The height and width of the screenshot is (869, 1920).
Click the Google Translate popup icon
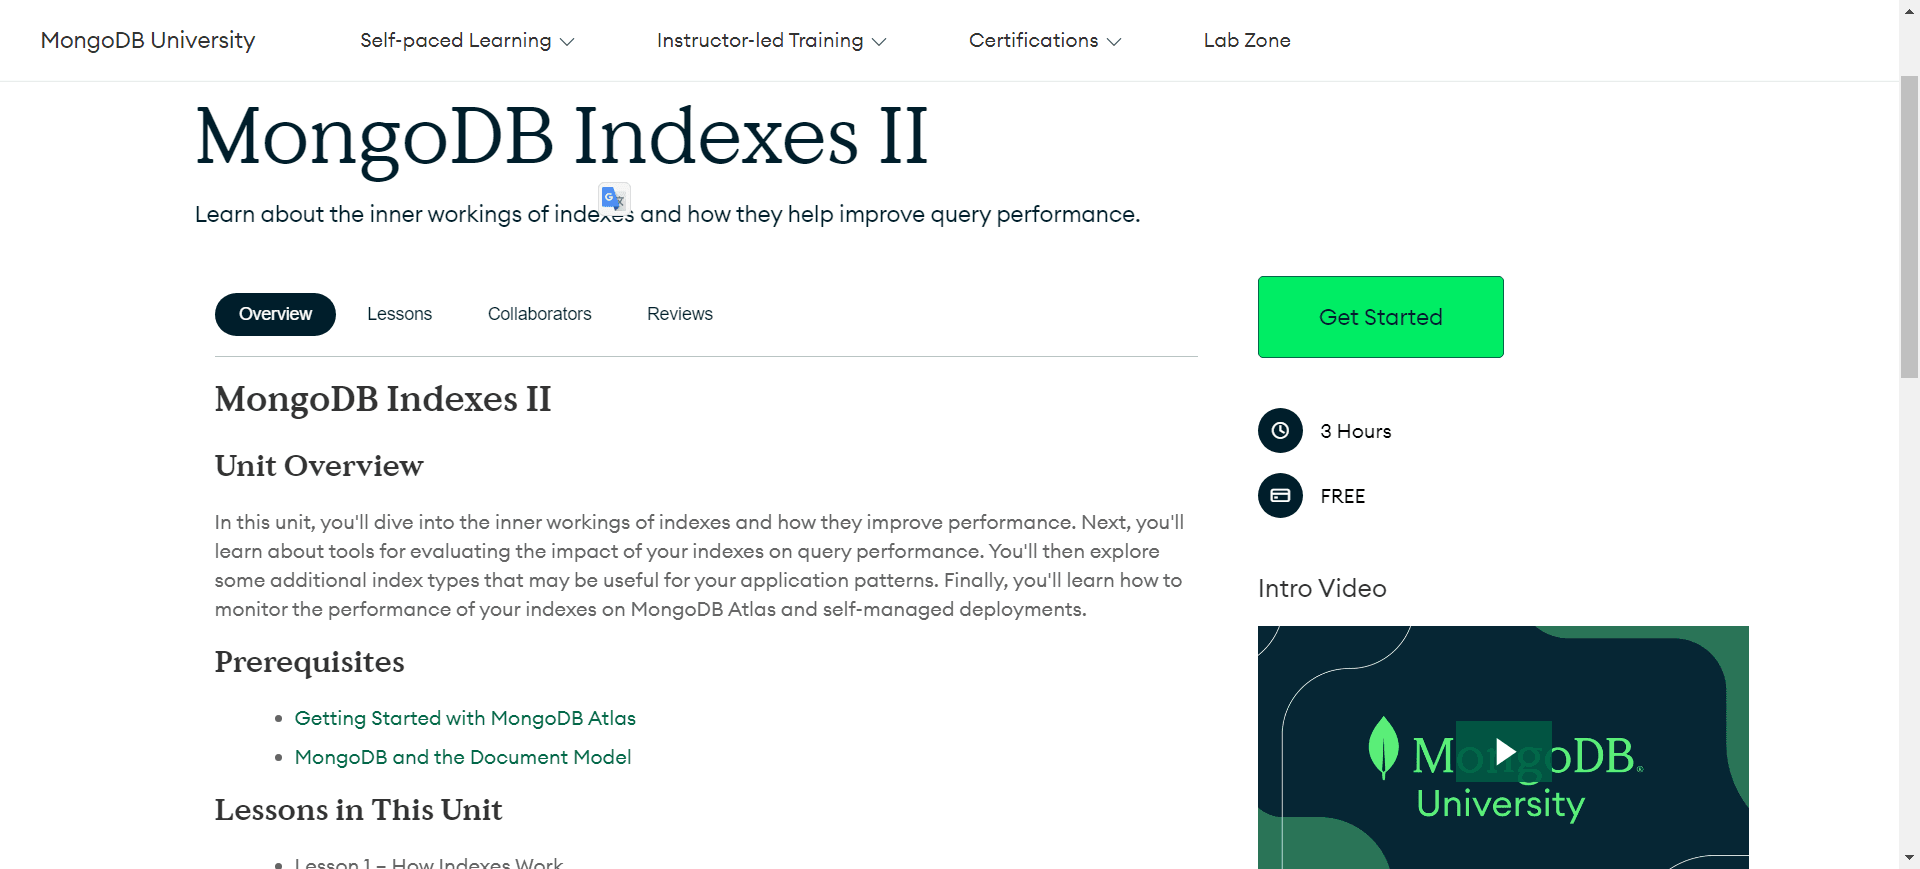click(x=614, y=198)
